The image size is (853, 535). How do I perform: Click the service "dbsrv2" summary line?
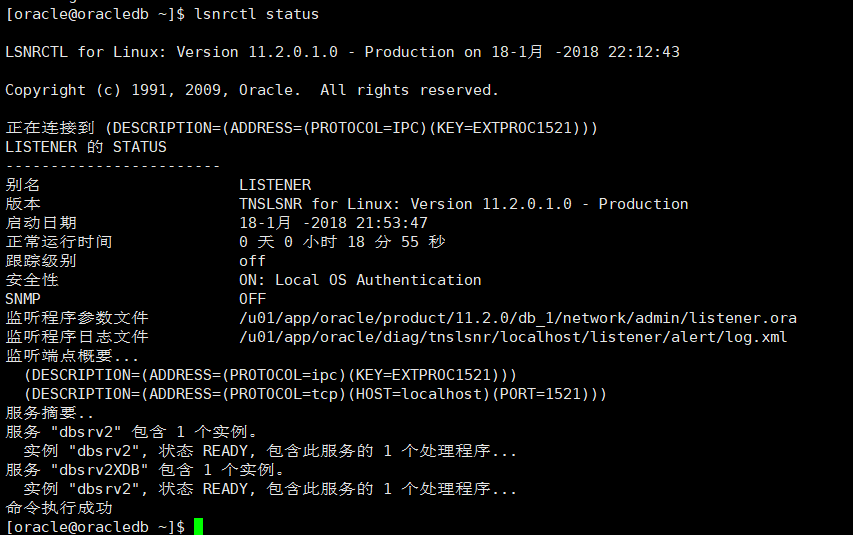point(132,432)
